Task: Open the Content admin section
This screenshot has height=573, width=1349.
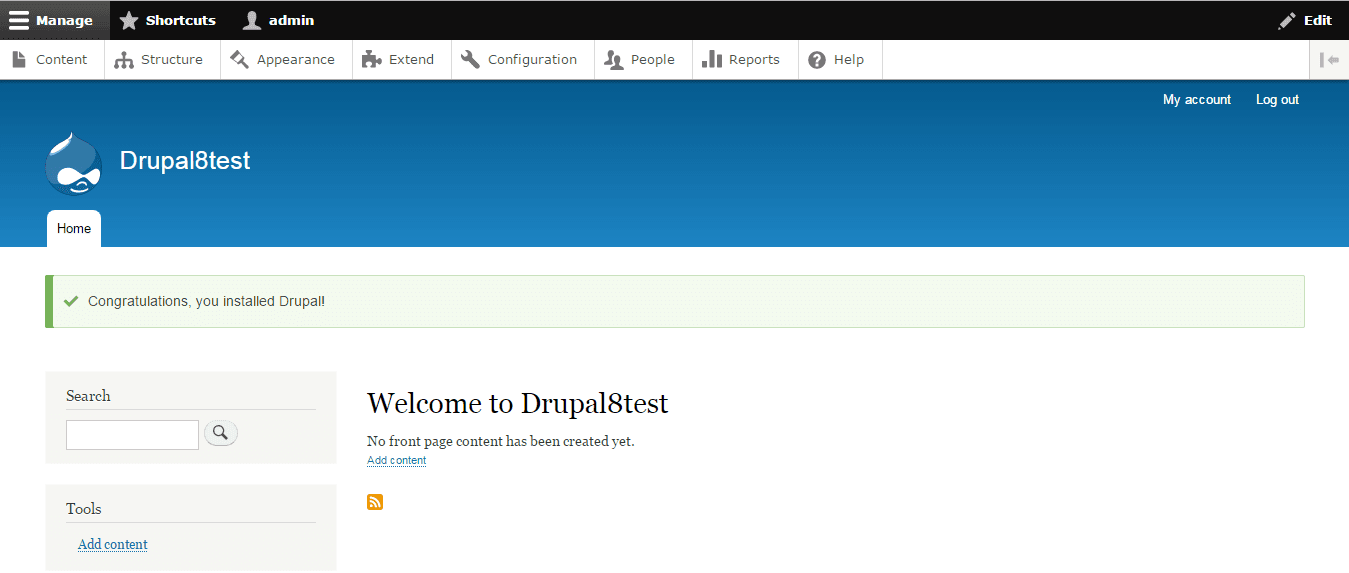Action: point(51,60)
